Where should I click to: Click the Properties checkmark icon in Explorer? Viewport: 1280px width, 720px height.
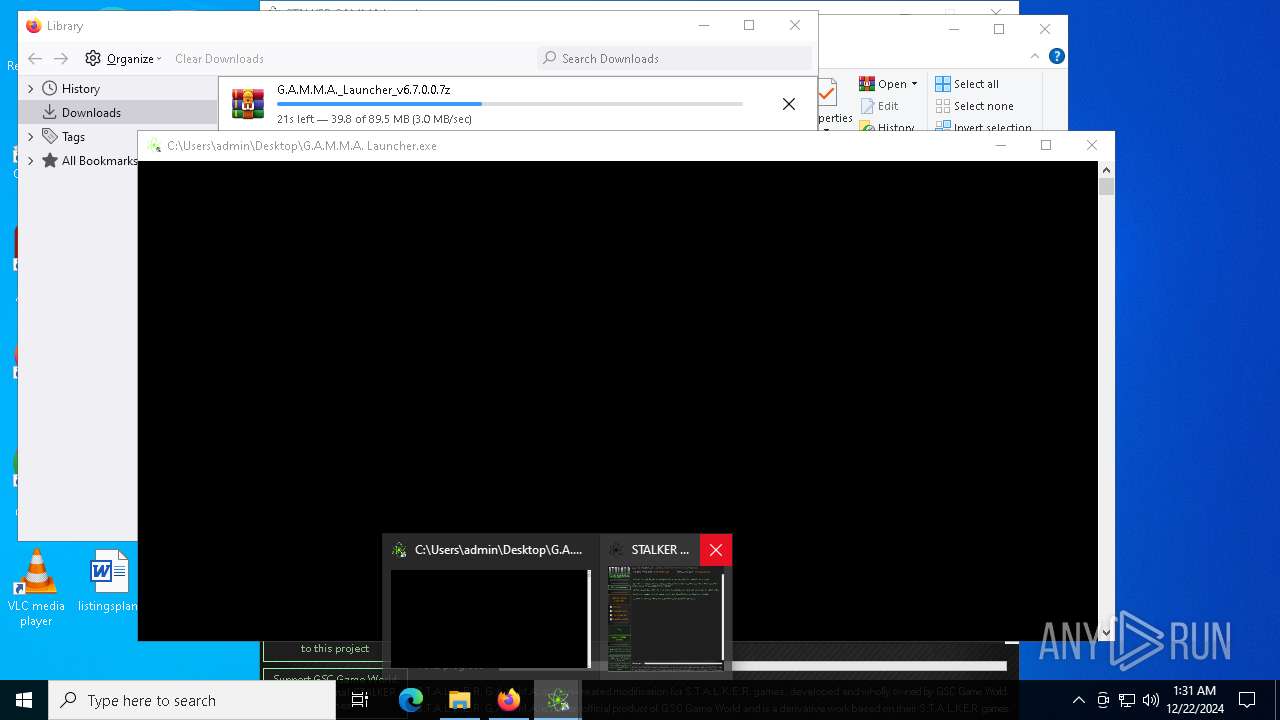827,93
